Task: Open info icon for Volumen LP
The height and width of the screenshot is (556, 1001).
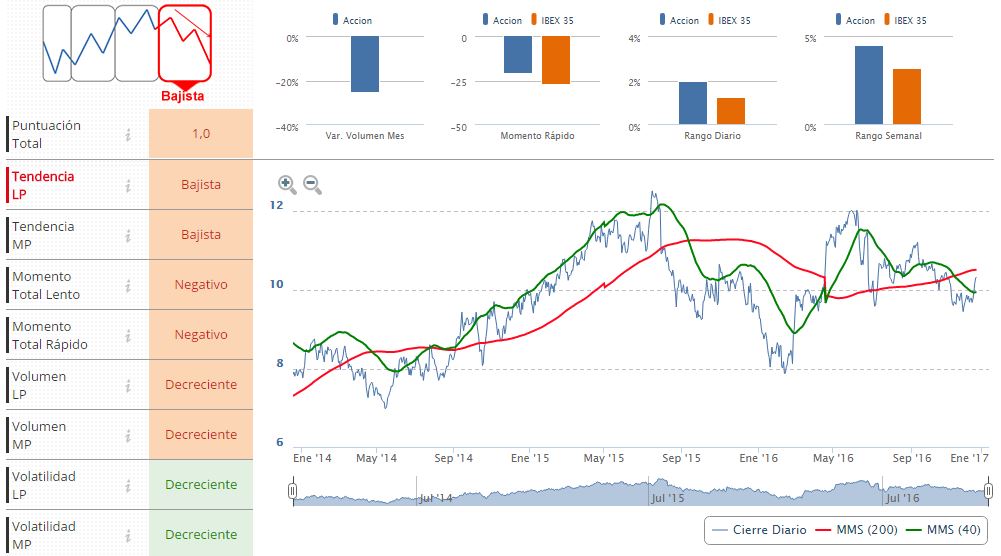Action: click(x=128, y=385)
